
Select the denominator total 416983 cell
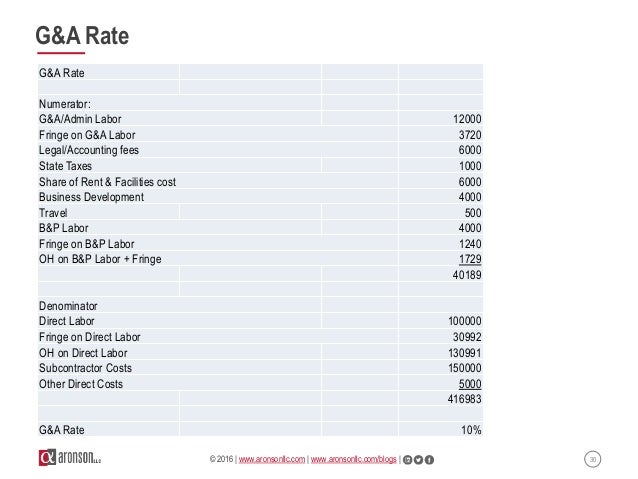[464, 399]
